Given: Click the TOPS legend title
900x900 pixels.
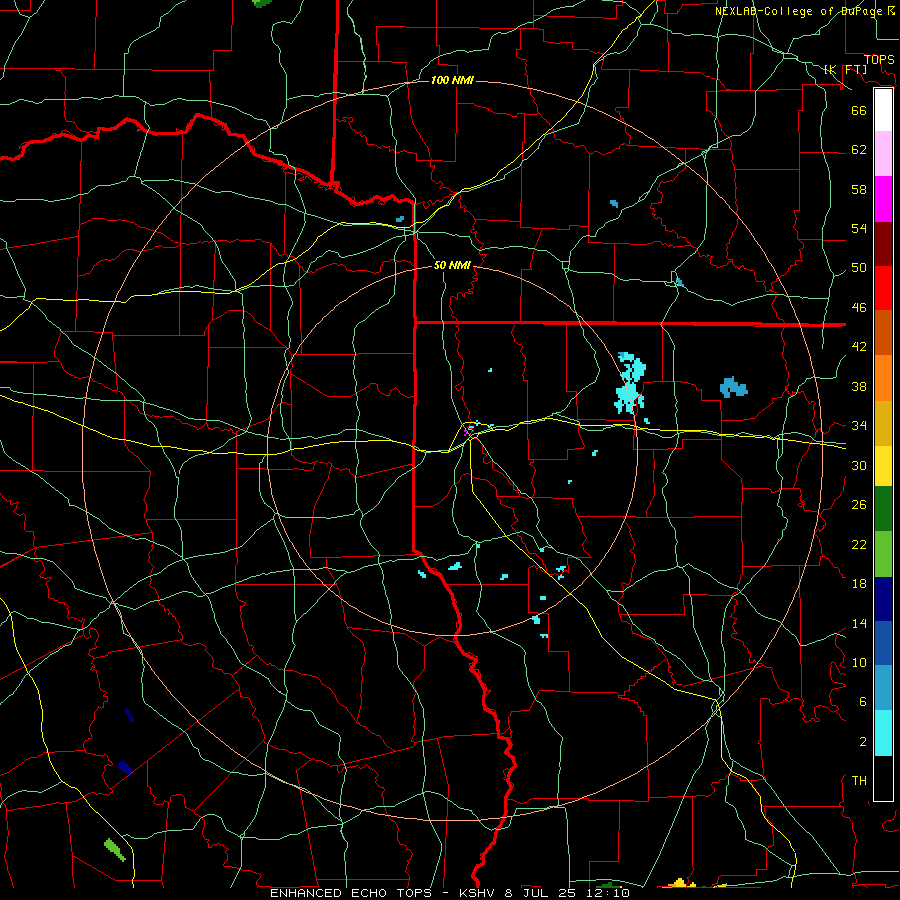Looking at the screenshot, I should pyautogui.click(x=879, y=60).
